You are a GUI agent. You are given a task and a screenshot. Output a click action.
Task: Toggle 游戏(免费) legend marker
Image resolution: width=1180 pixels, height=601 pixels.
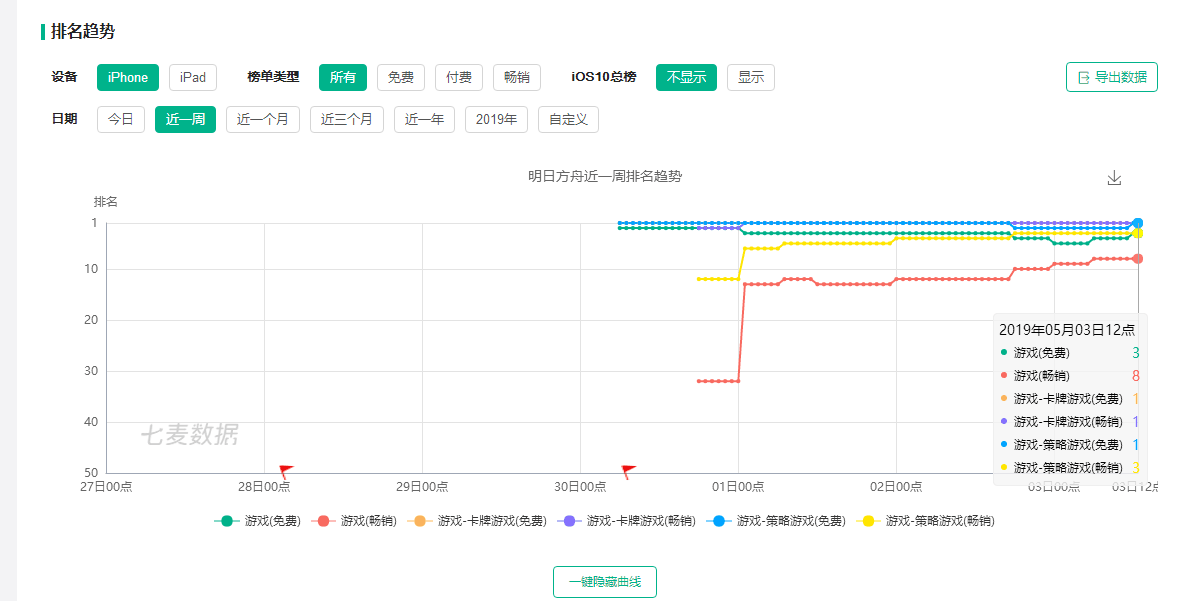coord(227,521)
